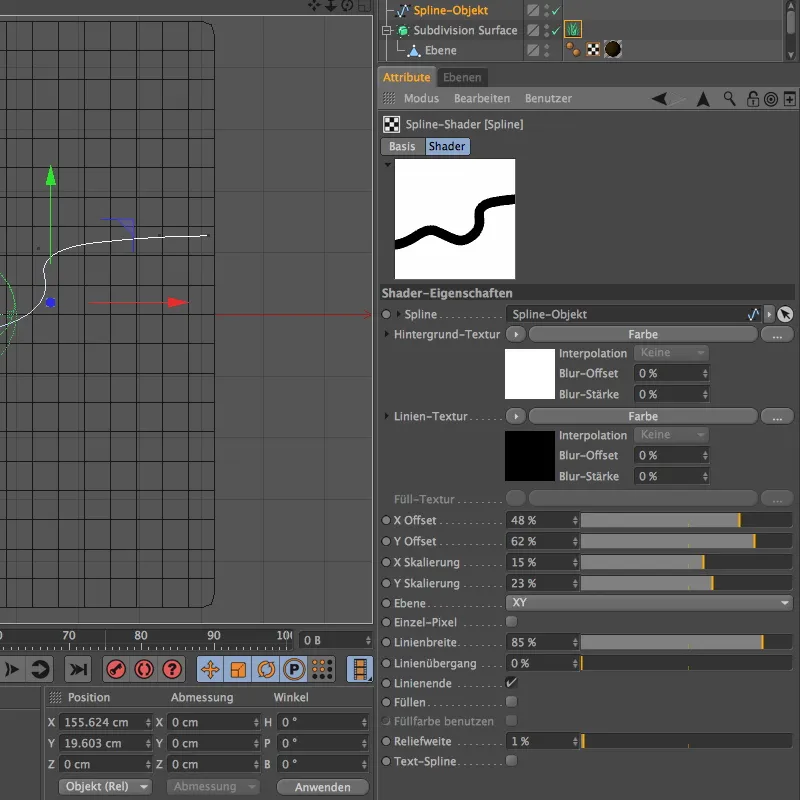Toggle parameter keyframe recording icon
800x800 pixels.
tap(294, 669)
